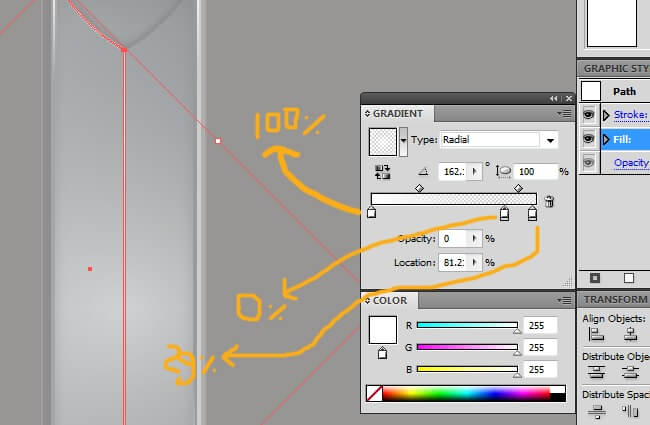Collapse the Gradient panel with the double arrows
This screenshot has height=425, width=650.
click(554, 99)
